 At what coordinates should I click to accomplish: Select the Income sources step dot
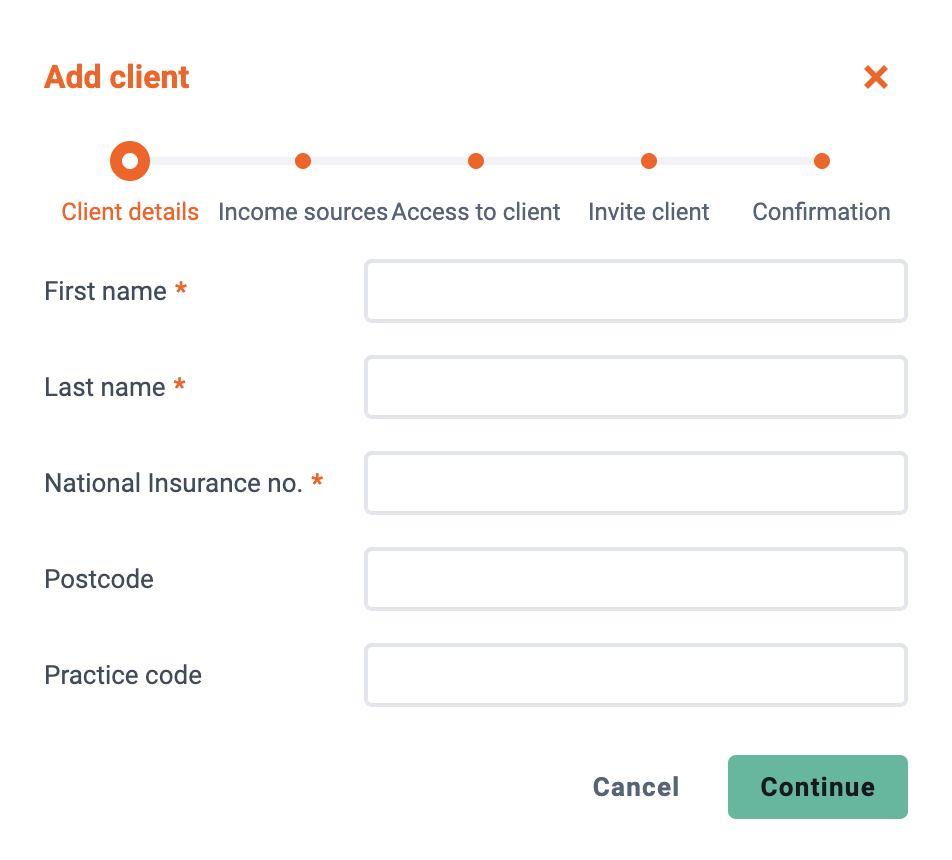click(x=303, y=161)
